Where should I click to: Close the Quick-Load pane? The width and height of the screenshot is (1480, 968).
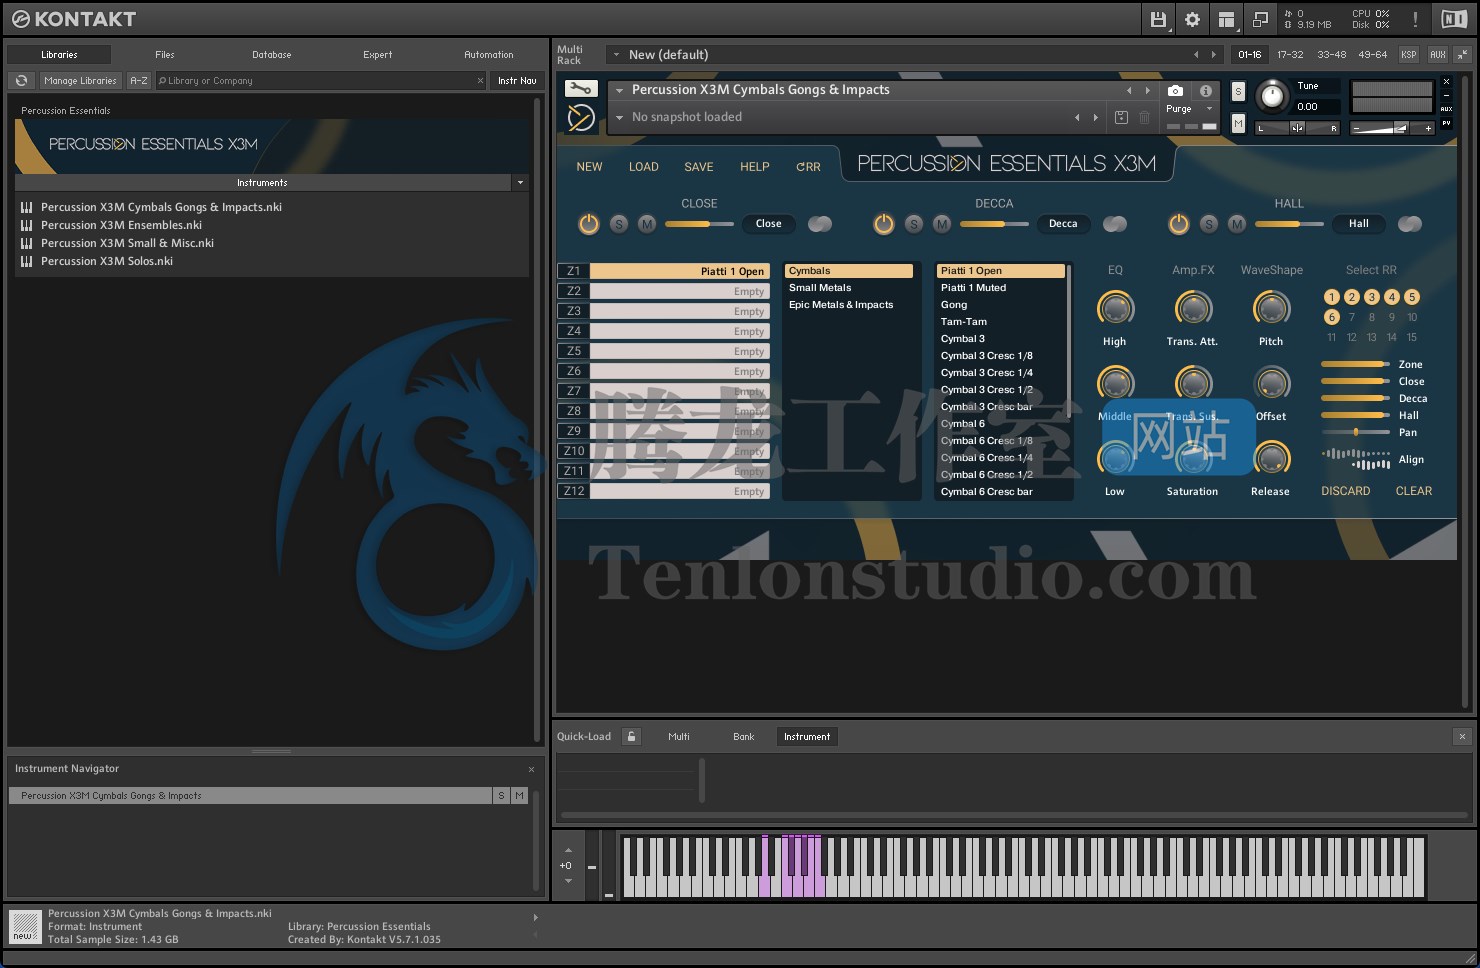click(1462, 737)
